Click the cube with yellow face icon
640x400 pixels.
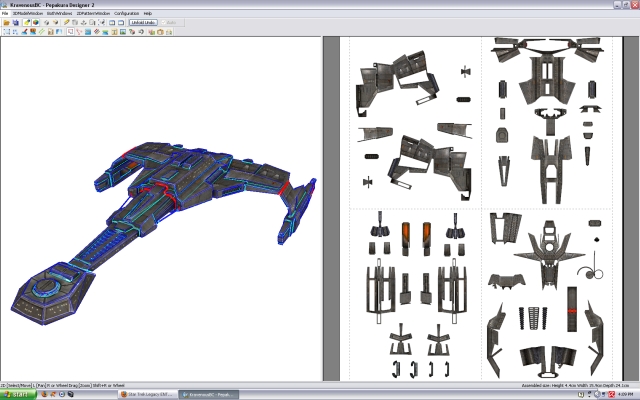[56, 22]
